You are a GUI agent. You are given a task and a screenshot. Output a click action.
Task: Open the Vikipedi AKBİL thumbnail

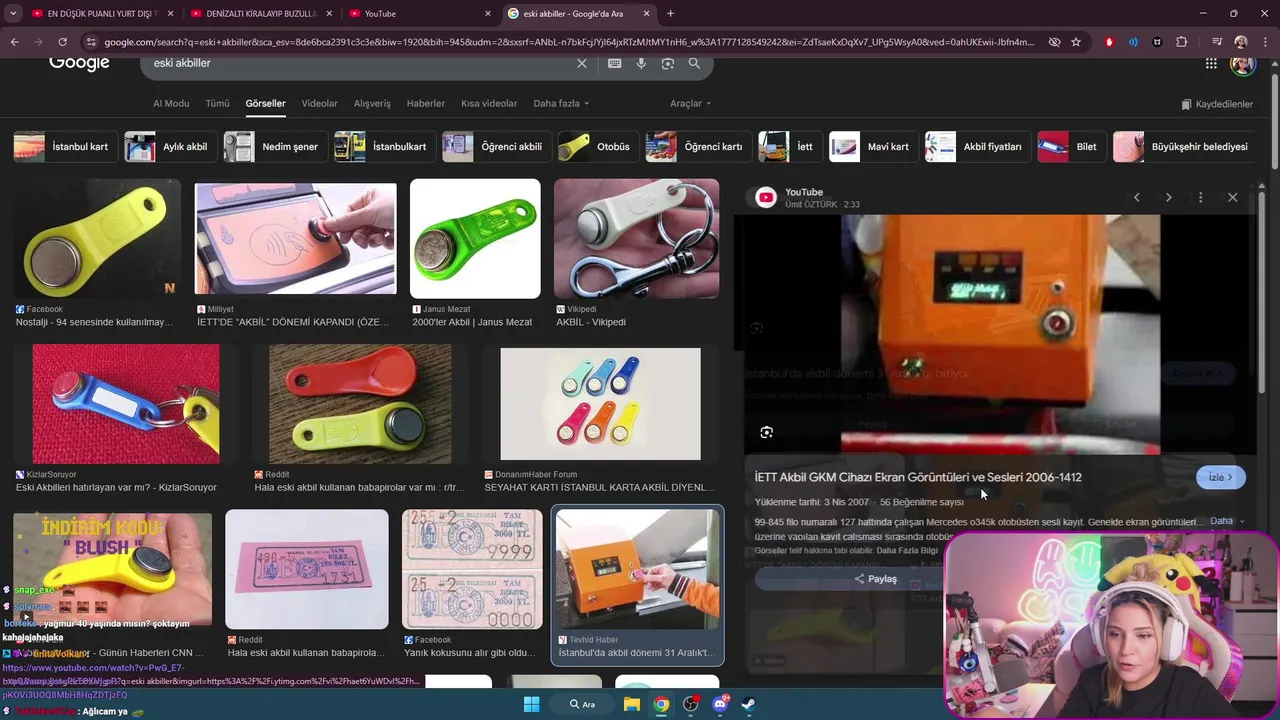636,240
